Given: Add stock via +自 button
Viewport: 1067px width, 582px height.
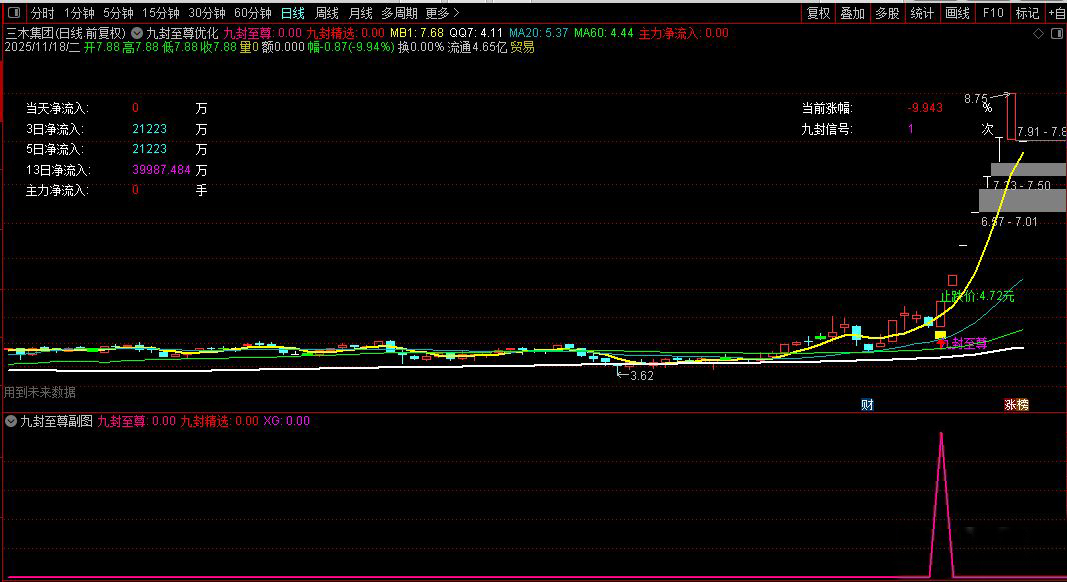Looking at the screenshot, I should coord(1057,13).
